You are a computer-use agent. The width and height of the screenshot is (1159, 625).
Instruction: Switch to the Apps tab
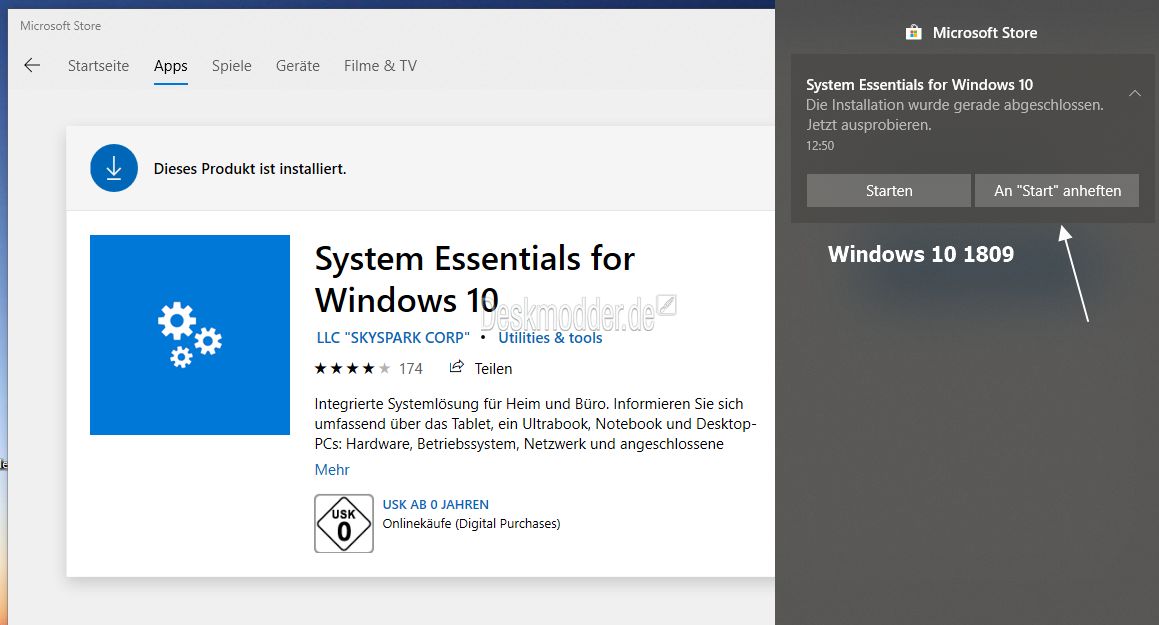coord(171,66)
